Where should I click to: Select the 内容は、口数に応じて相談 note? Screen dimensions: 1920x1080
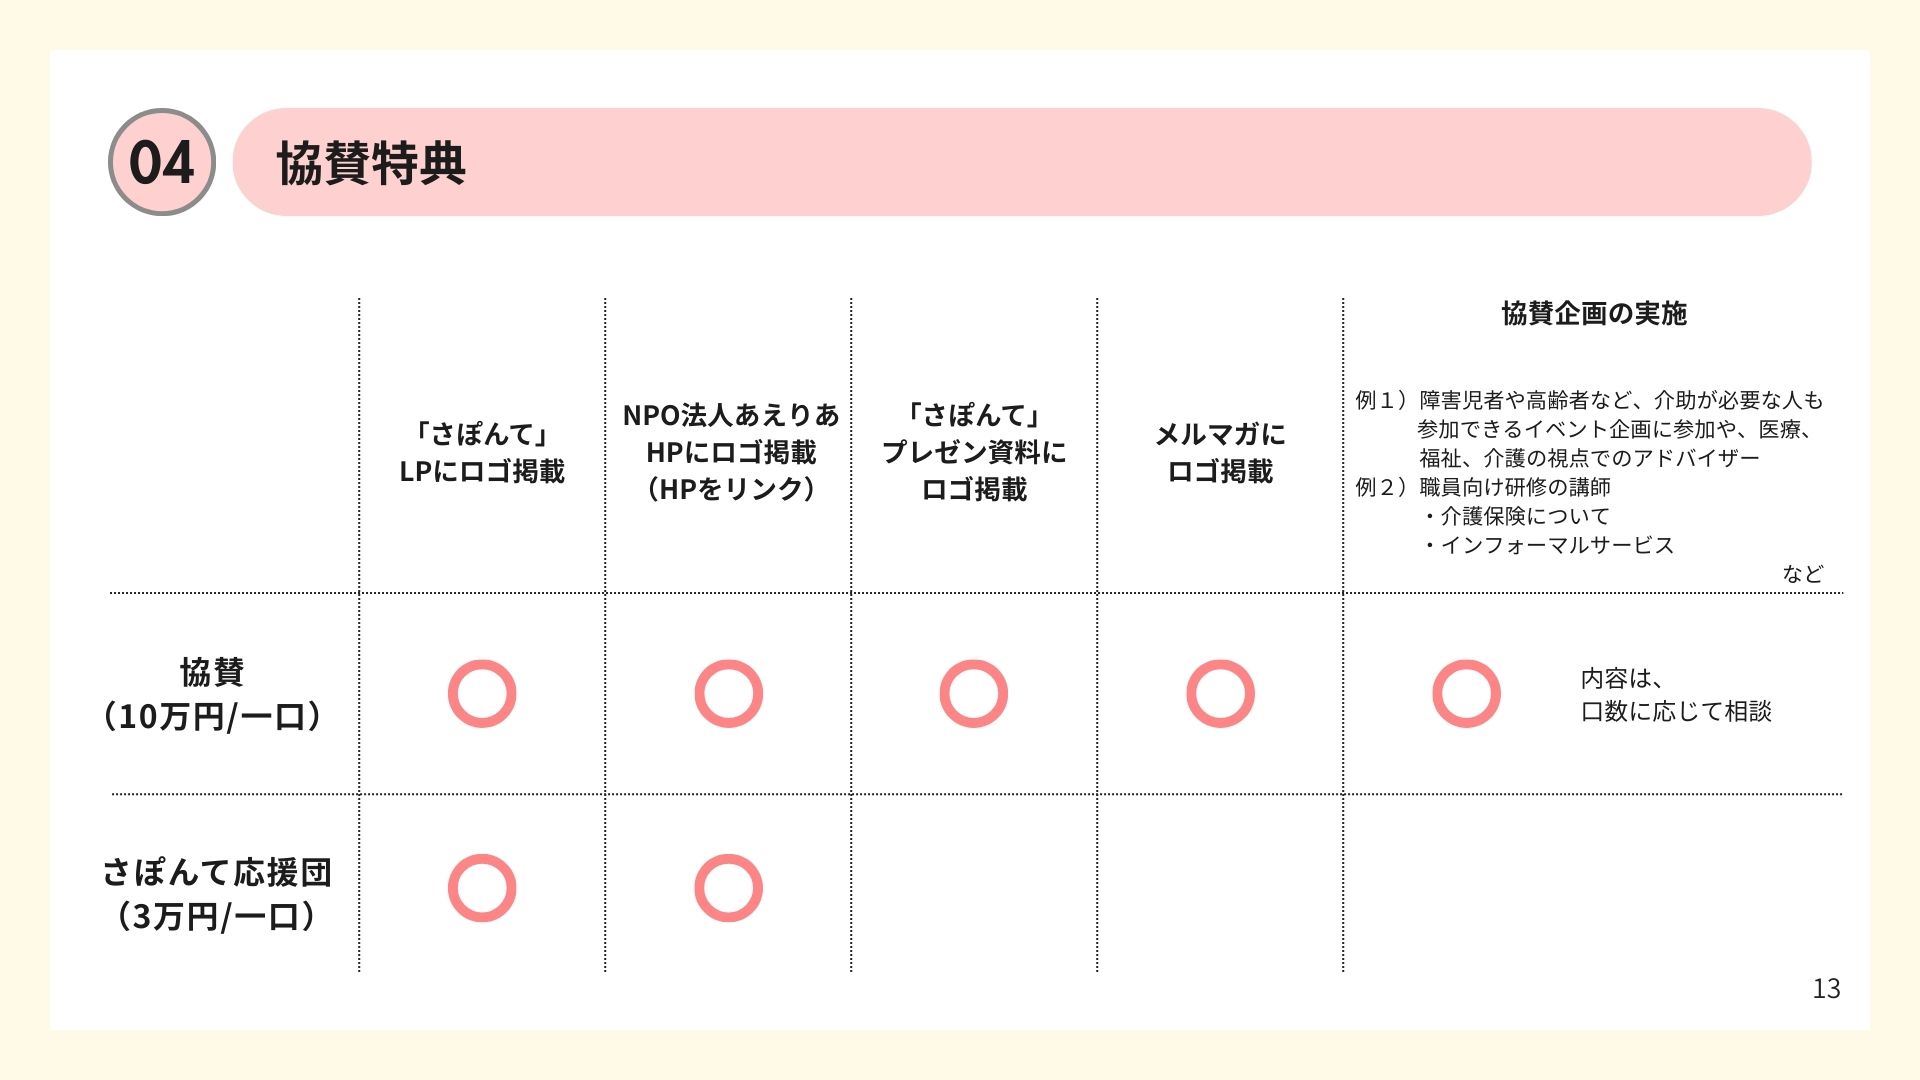(1675, 695)
